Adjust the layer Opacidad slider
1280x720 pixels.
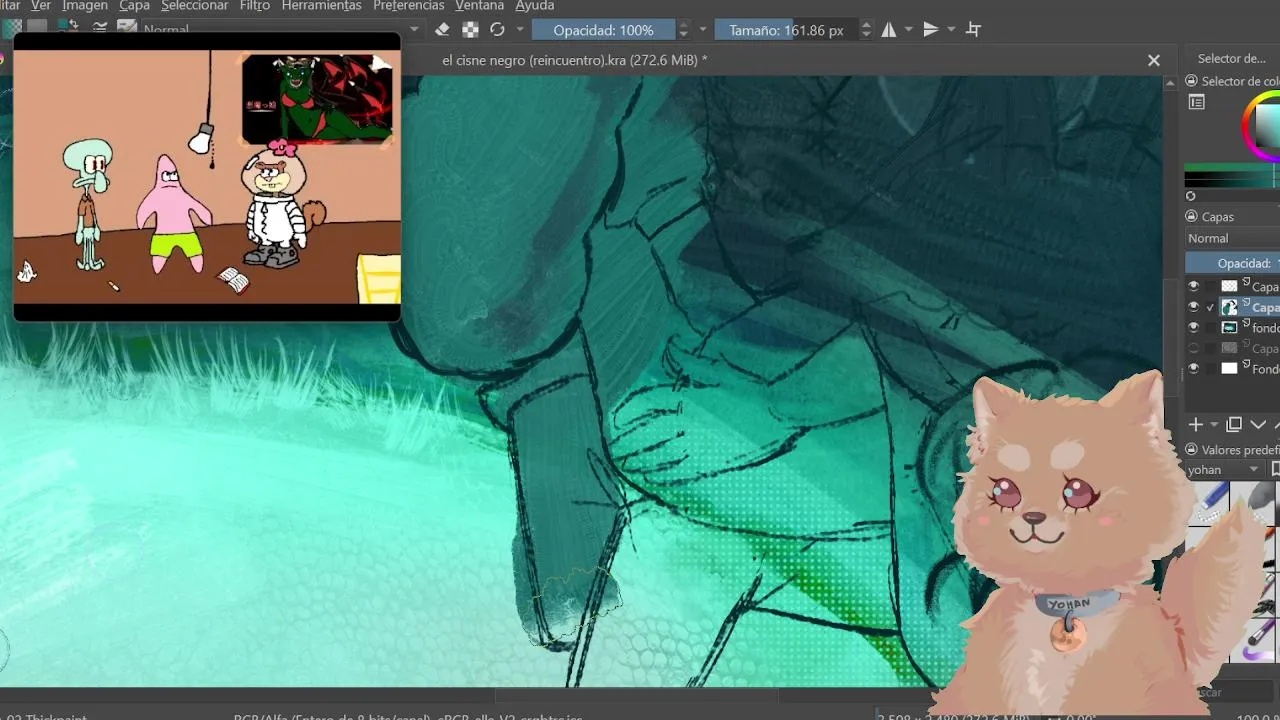(1232, 263)
